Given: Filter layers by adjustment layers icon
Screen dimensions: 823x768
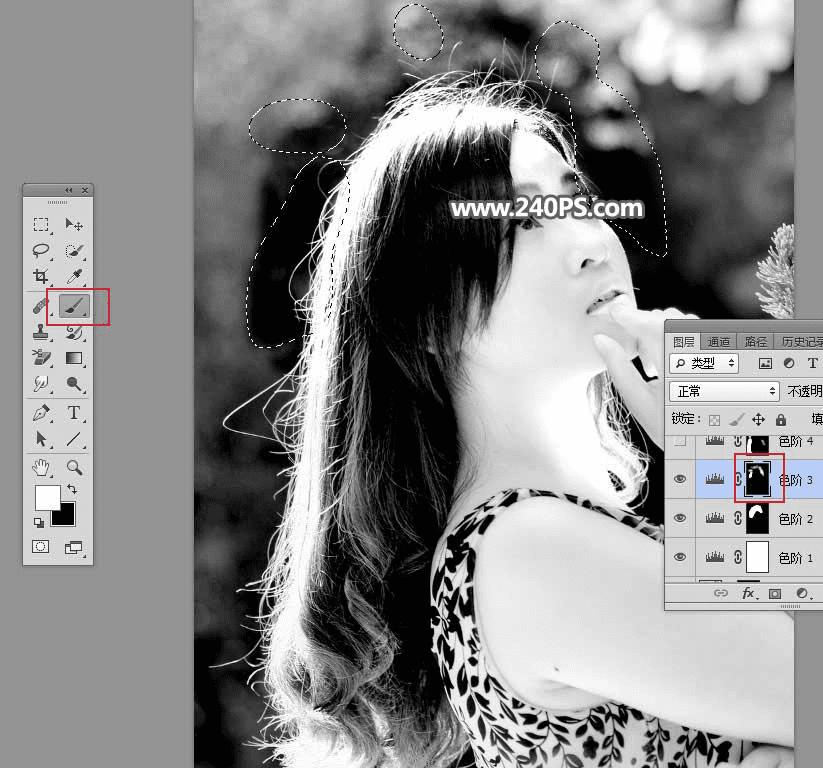Looking at the screenshot, I should pyautogui.click(x=789, y=363).
